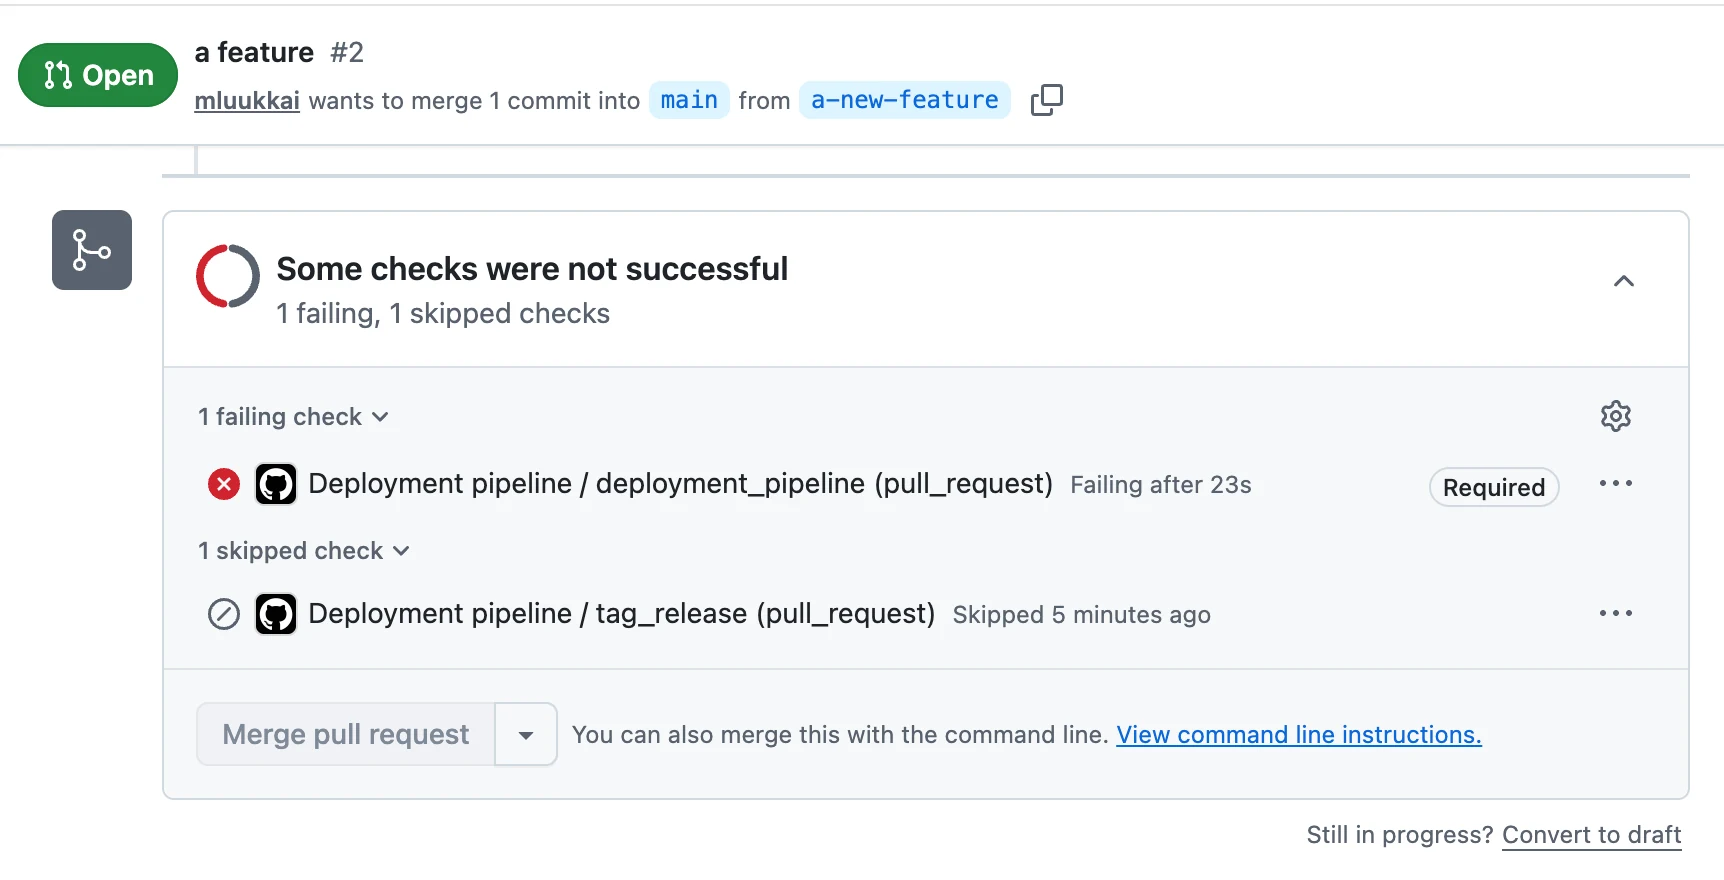
Task: Click the red failed X status icon
Action: coord(224,485)
